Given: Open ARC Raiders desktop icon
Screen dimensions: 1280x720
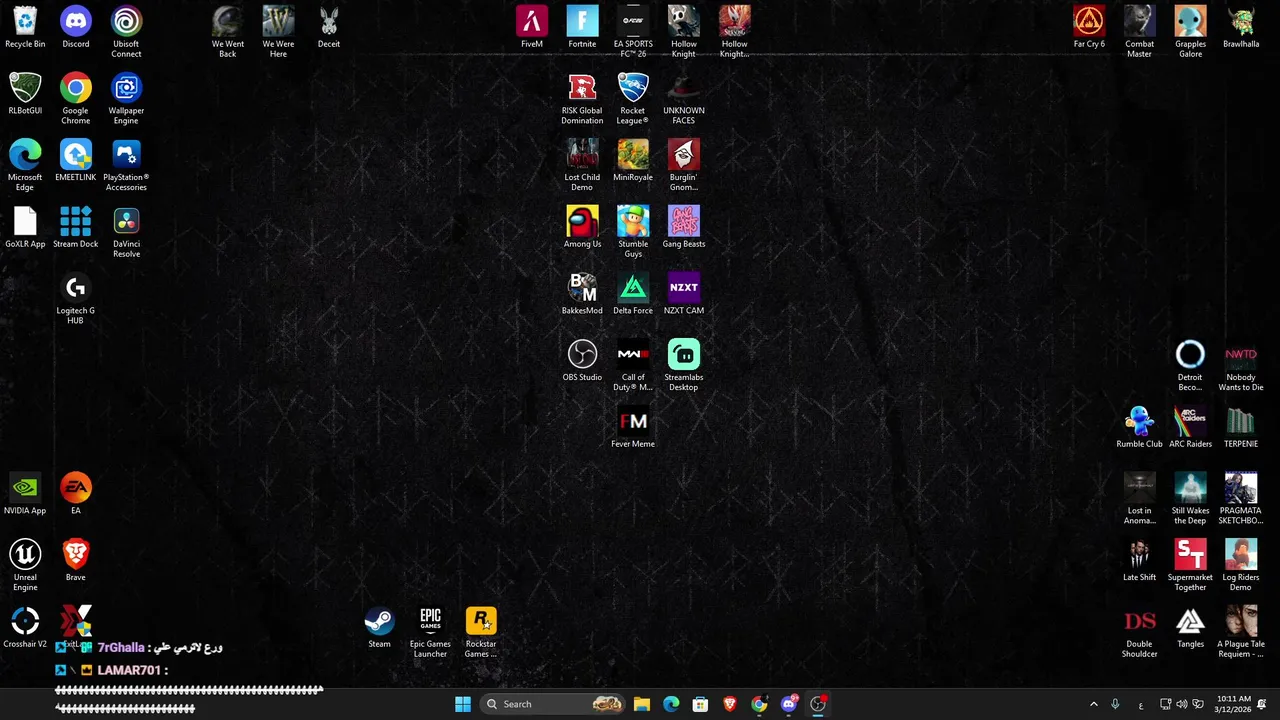Looking at the screenshot, I should [x=1190, y=428].
